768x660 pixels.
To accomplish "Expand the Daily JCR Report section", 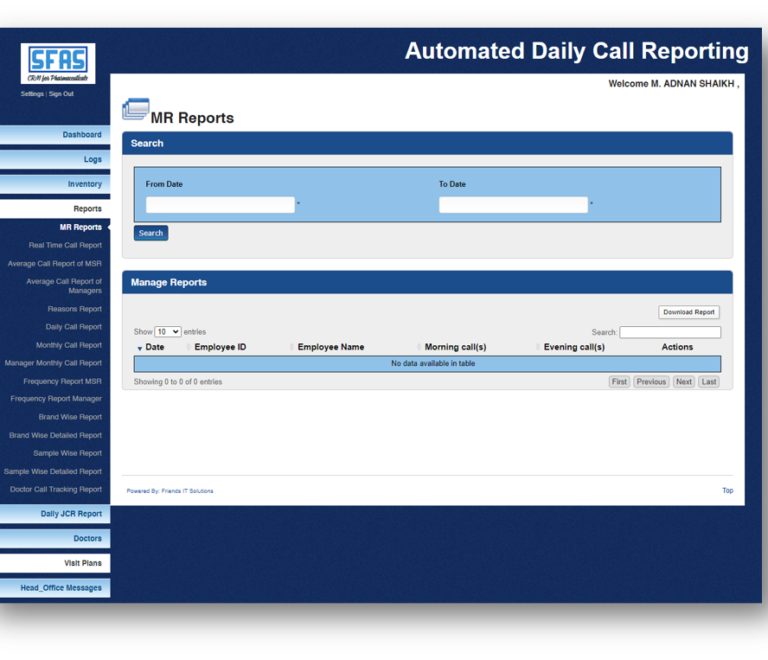I will coord(71,514).
